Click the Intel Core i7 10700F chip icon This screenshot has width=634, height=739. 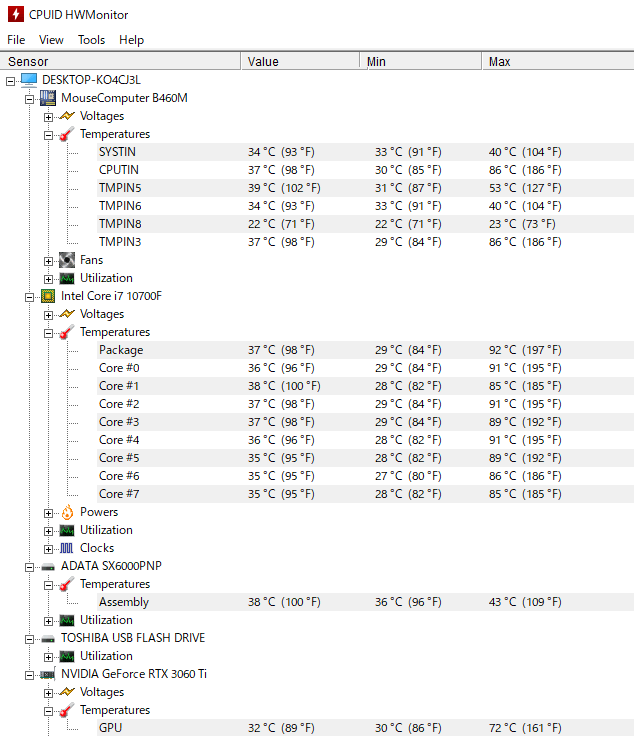point(48,296)
